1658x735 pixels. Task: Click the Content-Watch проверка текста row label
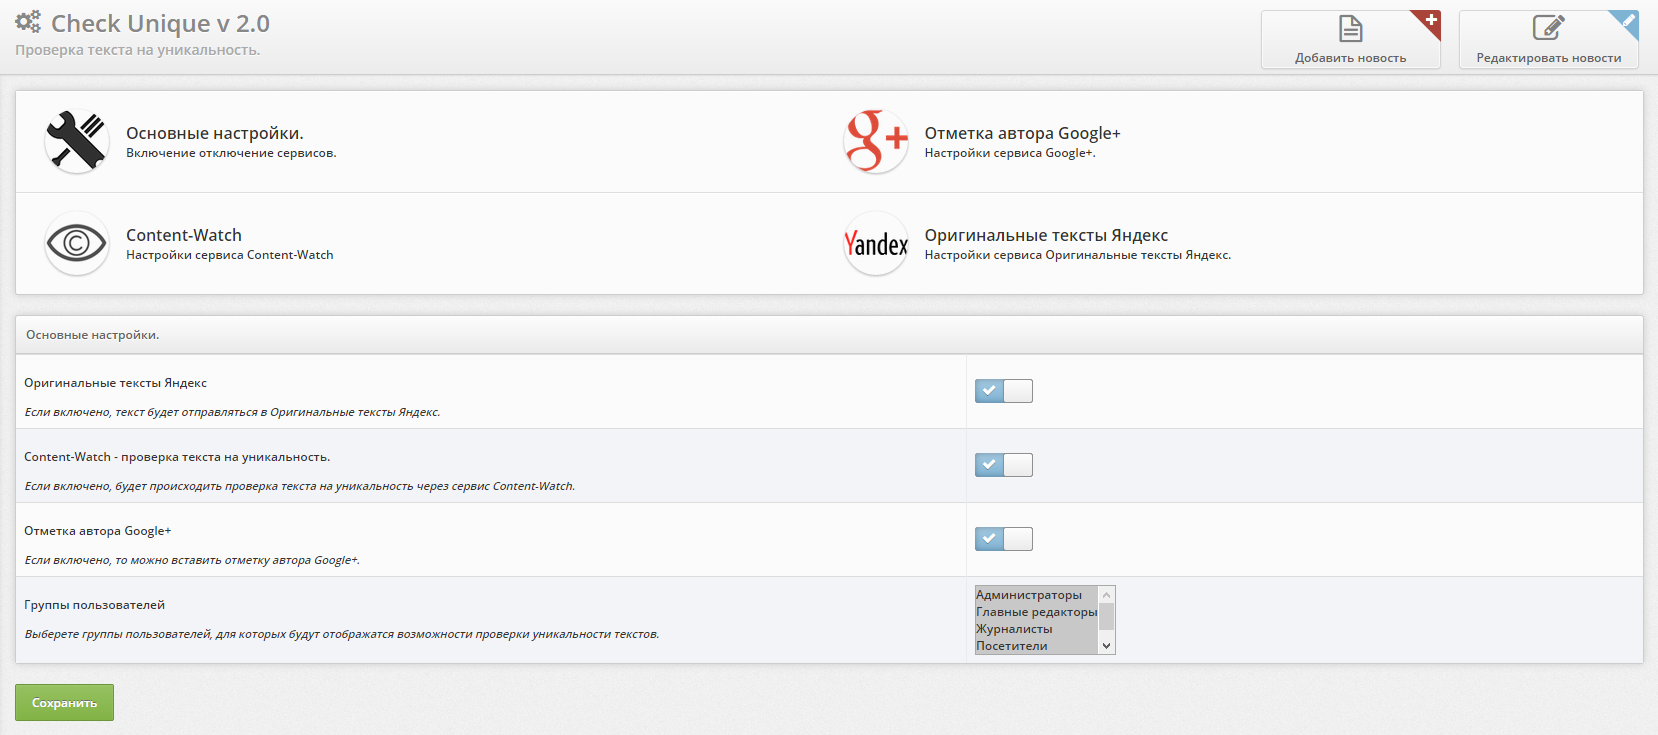pos(177,457)
